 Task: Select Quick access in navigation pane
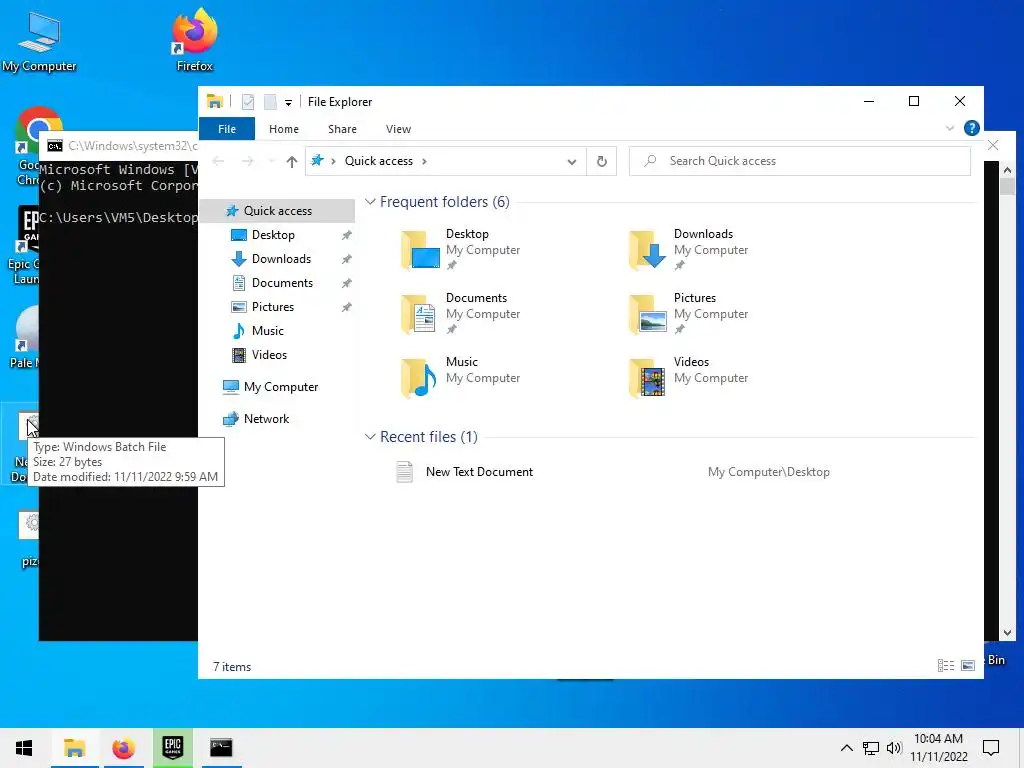point(277,211)
